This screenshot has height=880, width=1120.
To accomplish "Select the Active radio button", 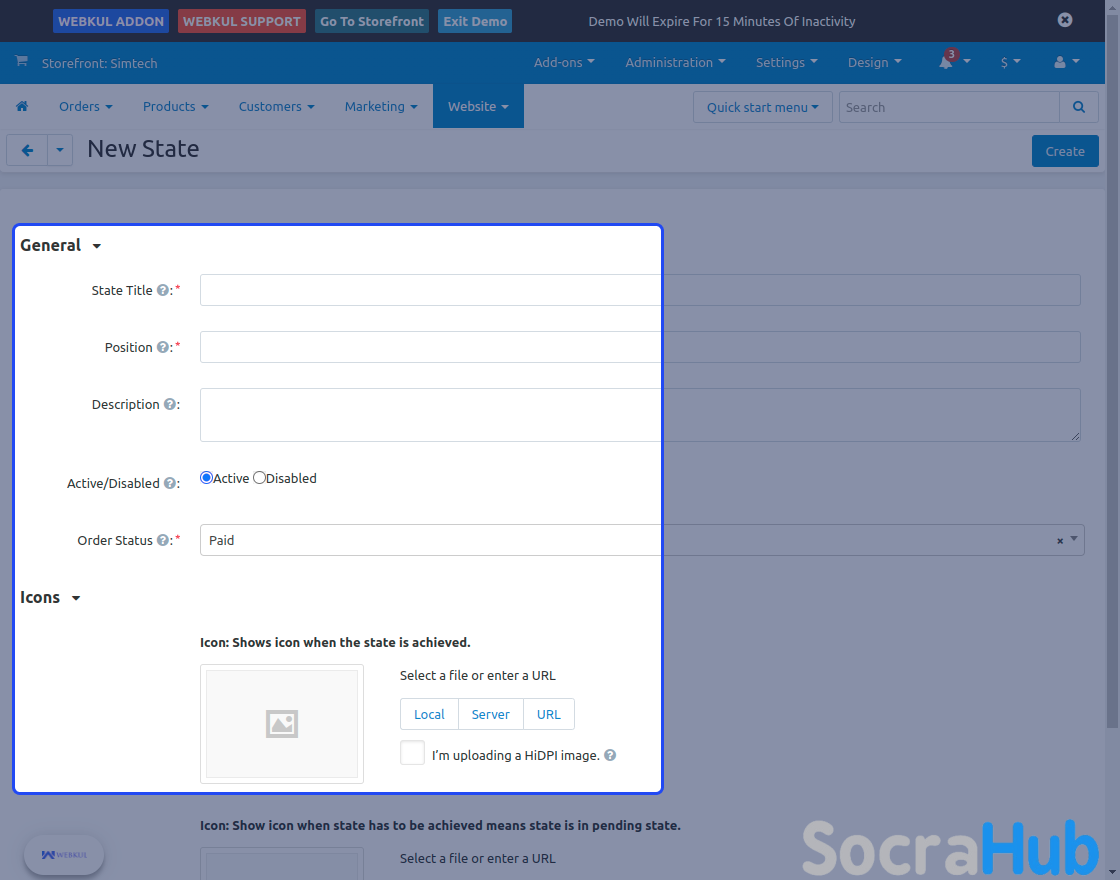I will (206, 478).
